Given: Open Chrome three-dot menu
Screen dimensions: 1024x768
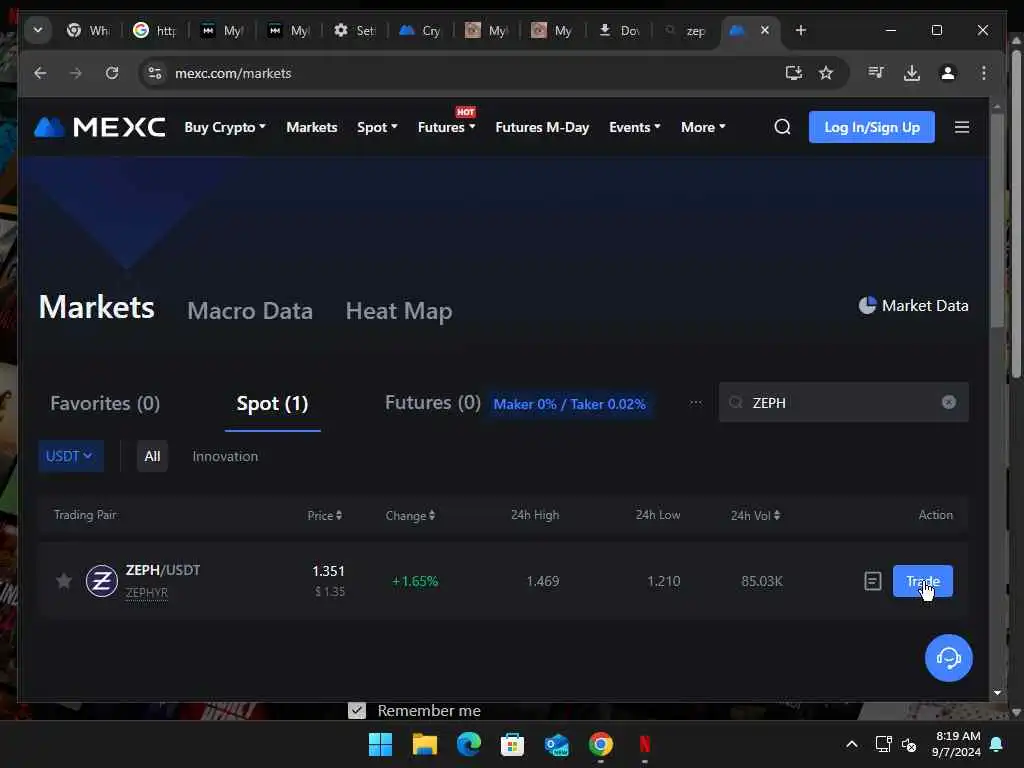Looking at the screenshot, I should (984, 73).
